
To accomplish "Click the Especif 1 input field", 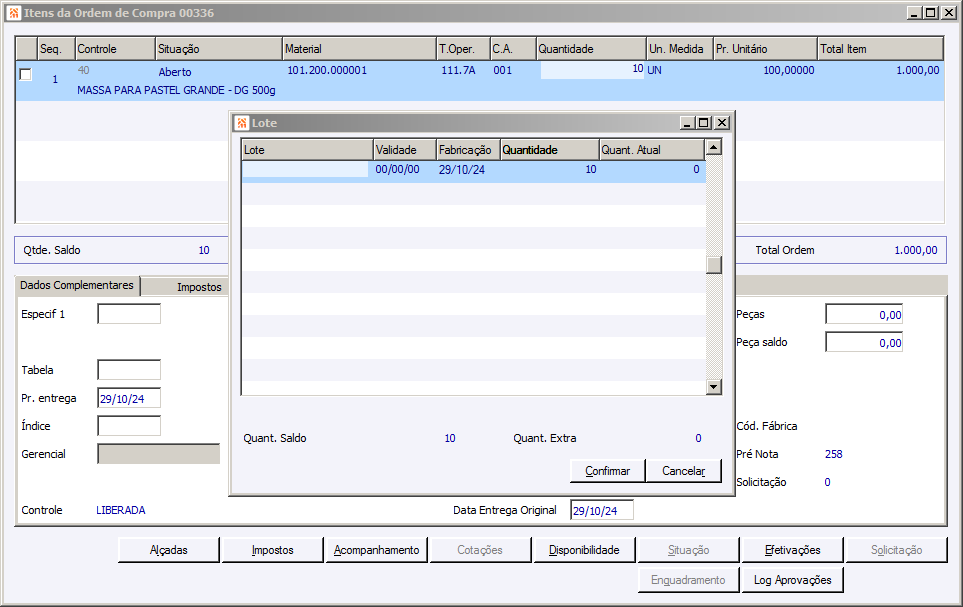I will 129,314.
